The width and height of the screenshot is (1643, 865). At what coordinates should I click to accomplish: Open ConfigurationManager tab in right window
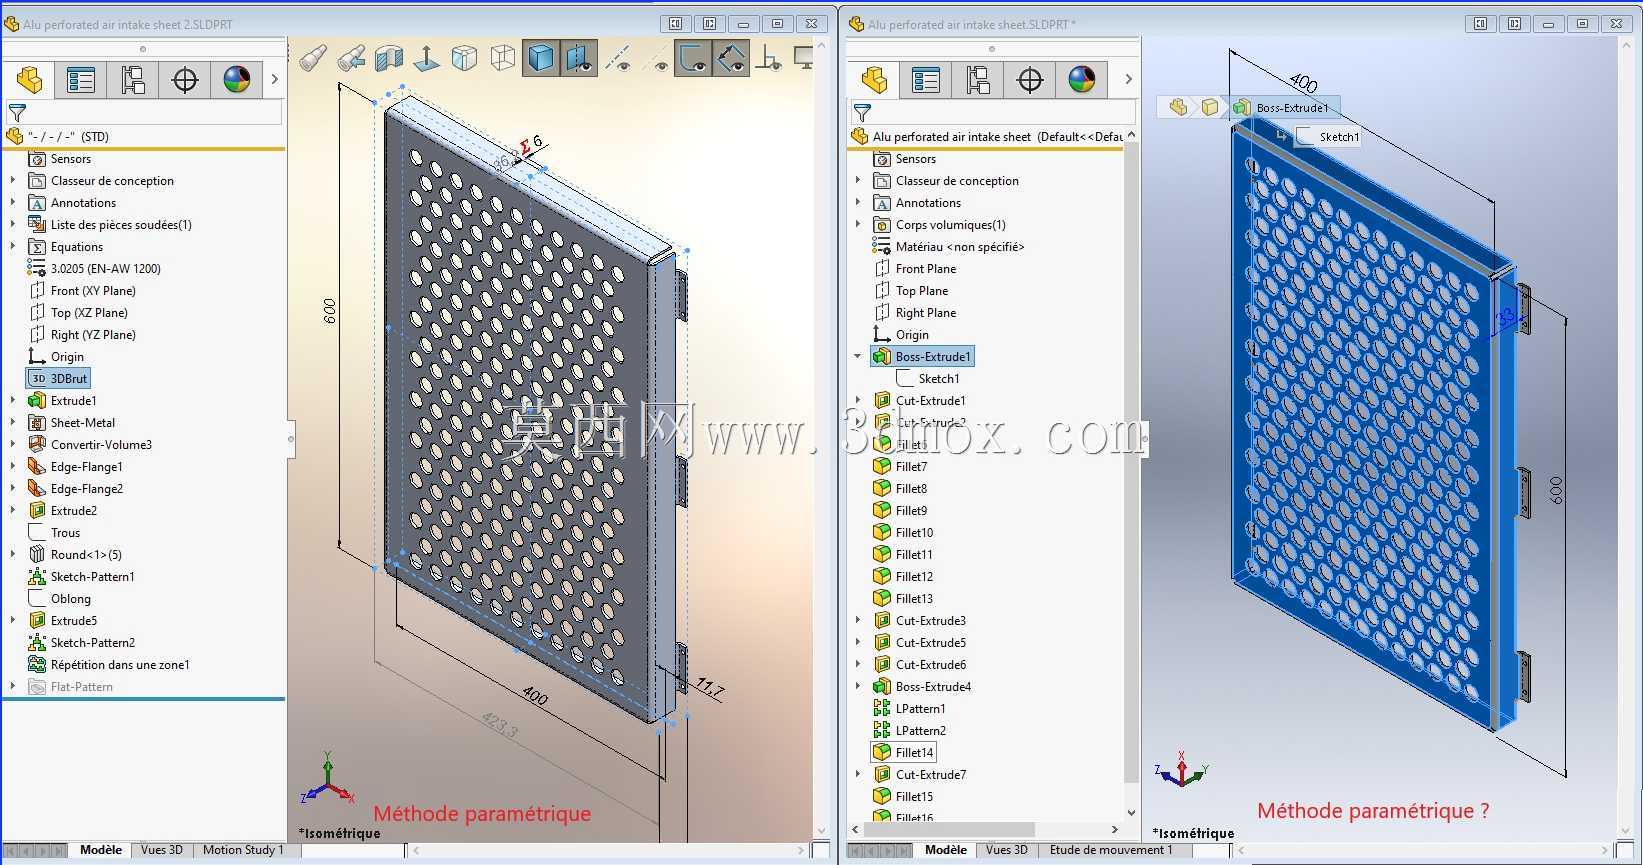click(x=978, y=80)
